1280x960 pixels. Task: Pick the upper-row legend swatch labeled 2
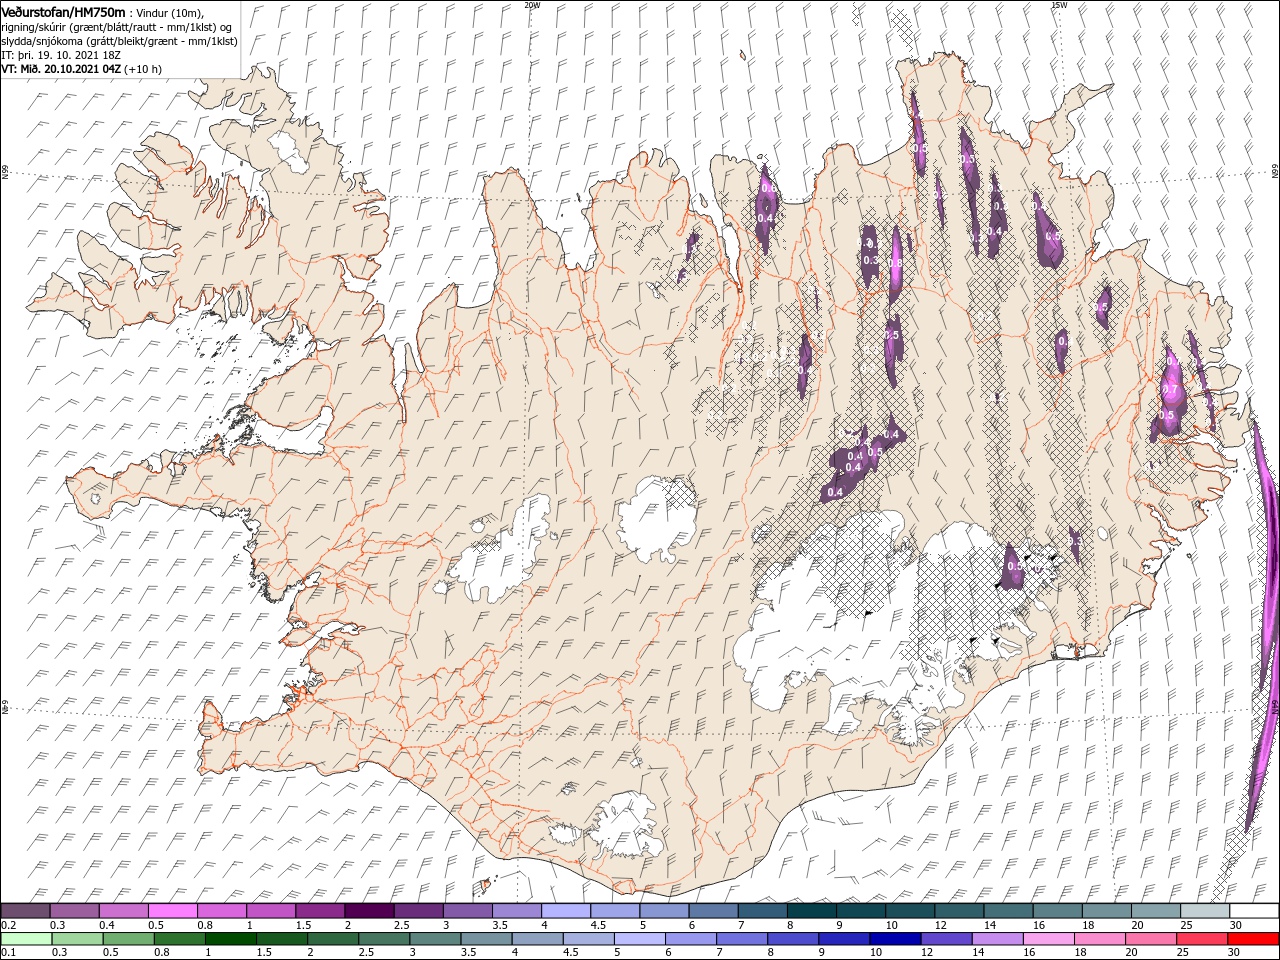(x=369, y=911)
